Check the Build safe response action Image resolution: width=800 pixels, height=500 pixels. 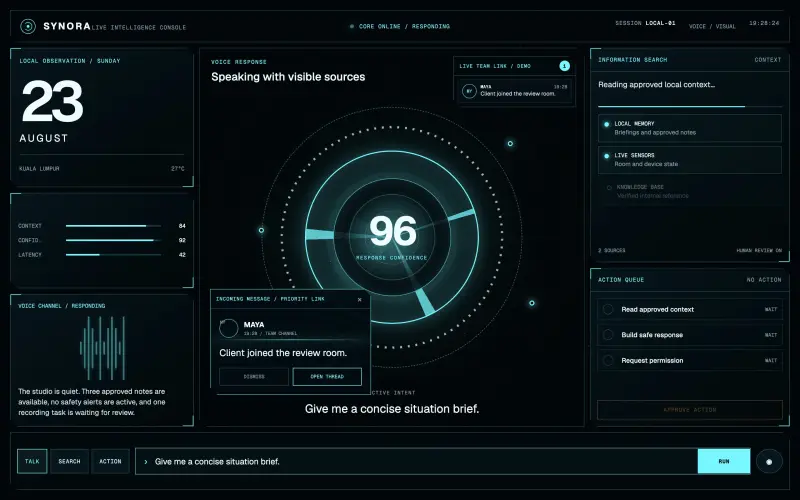608,335
